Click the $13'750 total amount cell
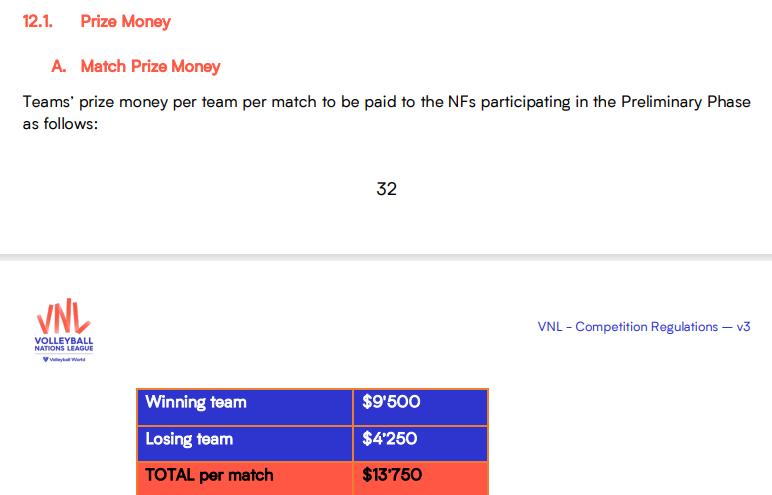This screenshot has width=772, height=495. (x=420, y=478)
